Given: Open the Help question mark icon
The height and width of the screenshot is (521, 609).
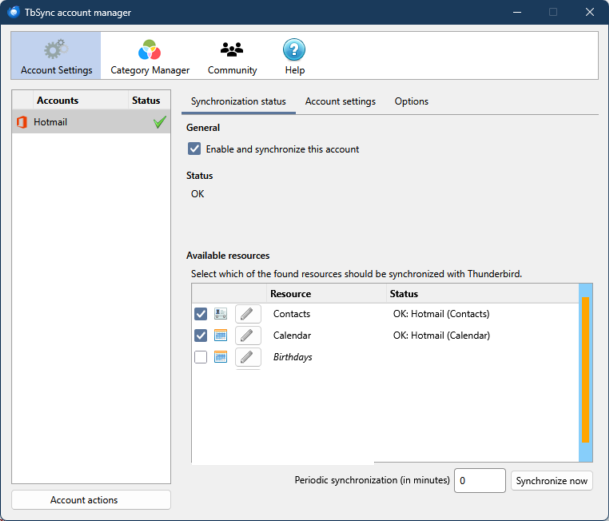Looking at the screenshot, I should tap(294, 50).
